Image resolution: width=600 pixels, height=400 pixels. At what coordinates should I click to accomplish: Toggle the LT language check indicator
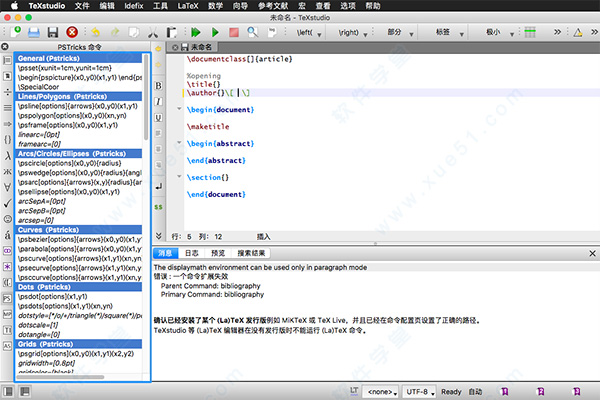pos(354,391)
